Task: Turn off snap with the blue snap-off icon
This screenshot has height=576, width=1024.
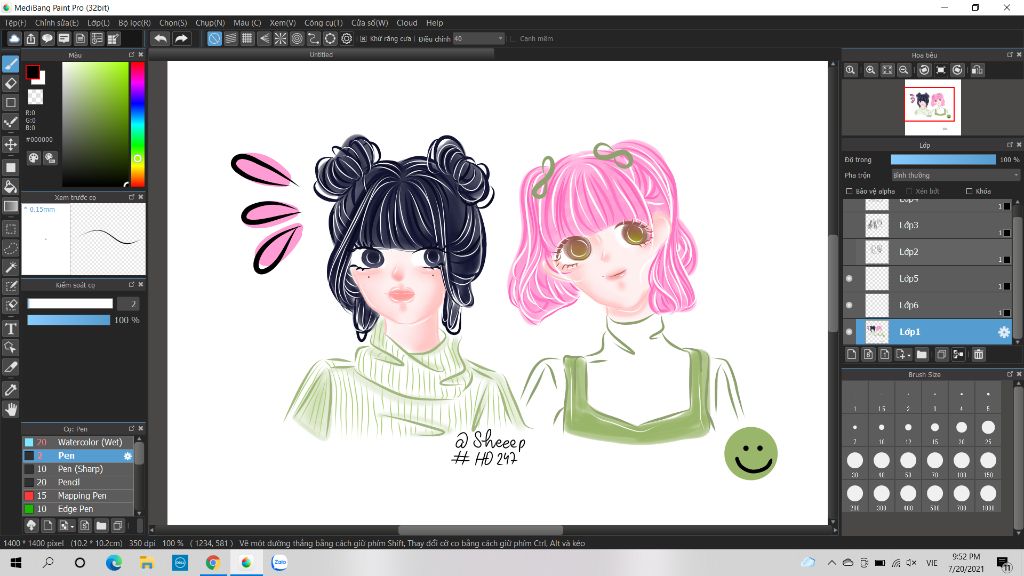Action: [x=214, y=39]
